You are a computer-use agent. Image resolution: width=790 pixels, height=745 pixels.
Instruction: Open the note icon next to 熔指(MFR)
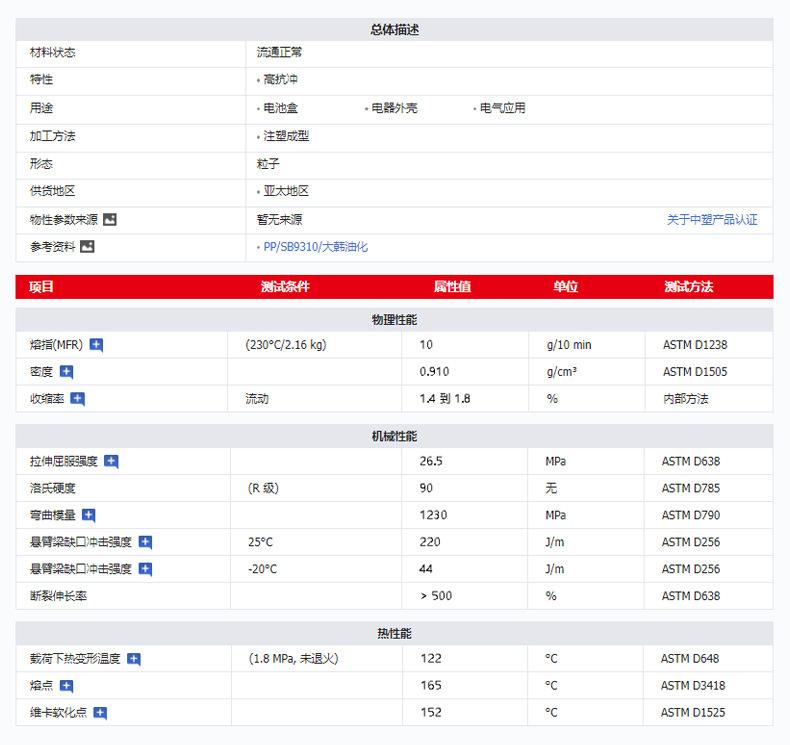coord(96,345)
